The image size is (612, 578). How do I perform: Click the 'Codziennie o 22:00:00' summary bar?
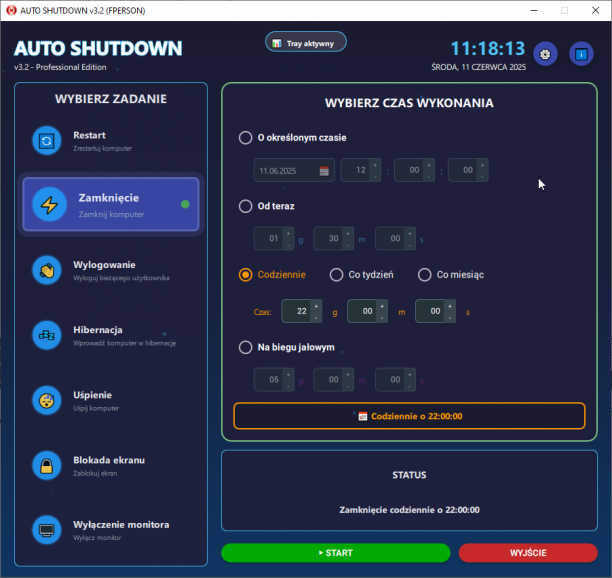click(x=409, y=416)
